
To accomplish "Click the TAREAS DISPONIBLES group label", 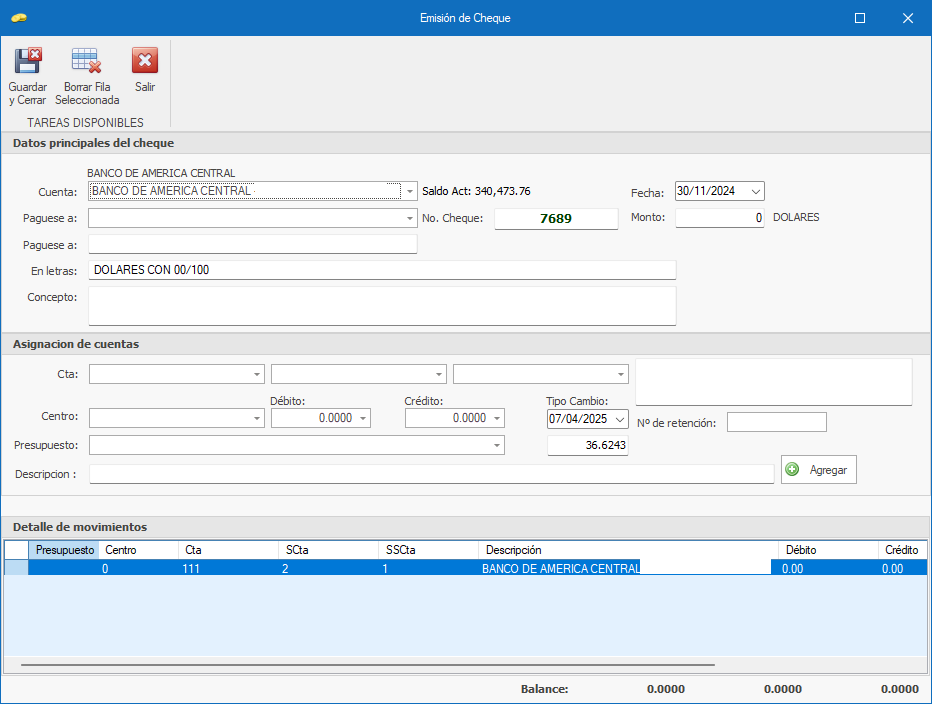I will 85,122.
